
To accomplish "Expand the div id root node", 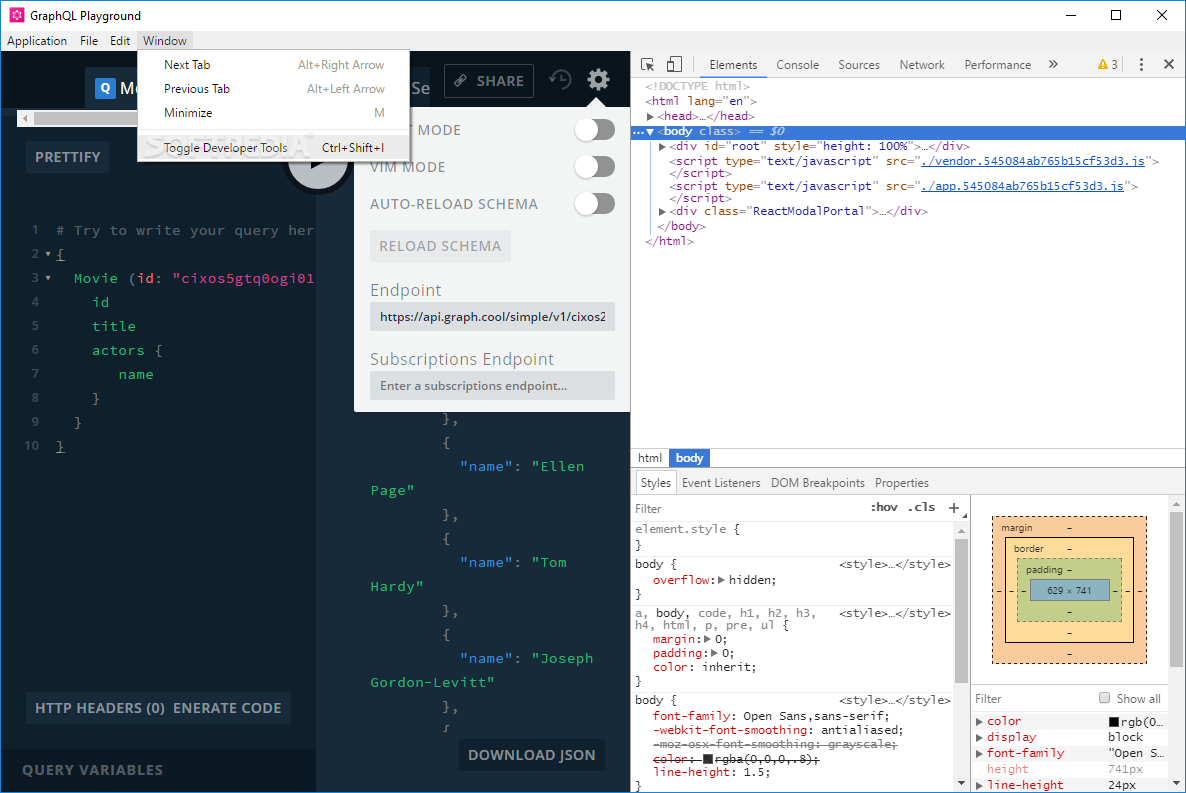I will point(663,147).
